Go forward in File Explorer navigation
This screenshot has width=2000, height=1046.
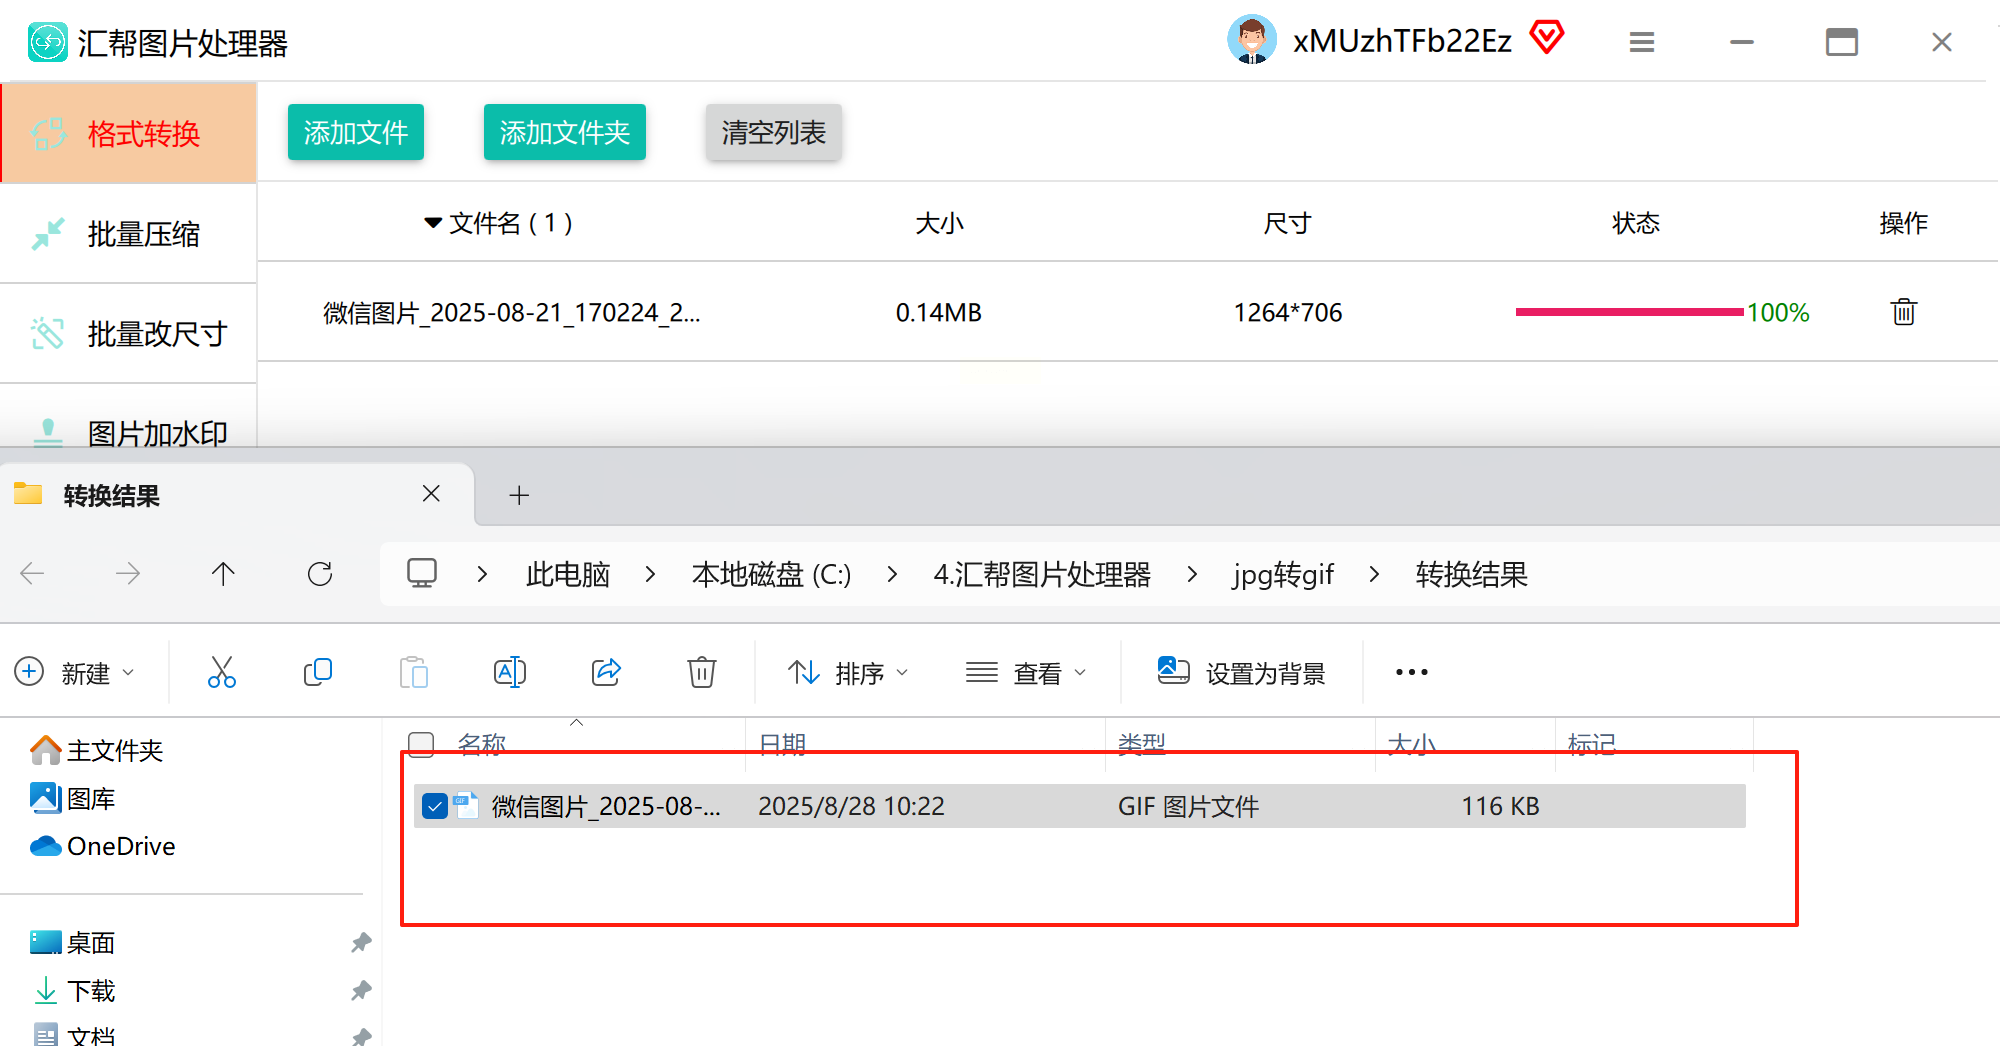[x=128, y=574]
